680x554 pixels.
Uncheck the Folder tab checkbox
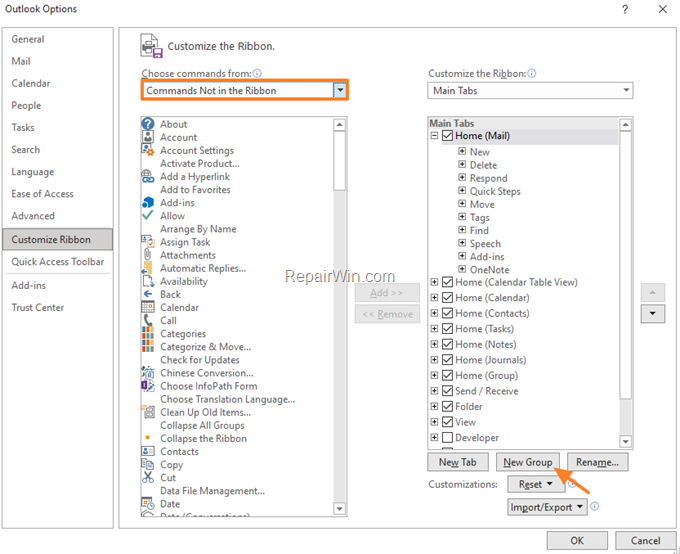point(448,406)
